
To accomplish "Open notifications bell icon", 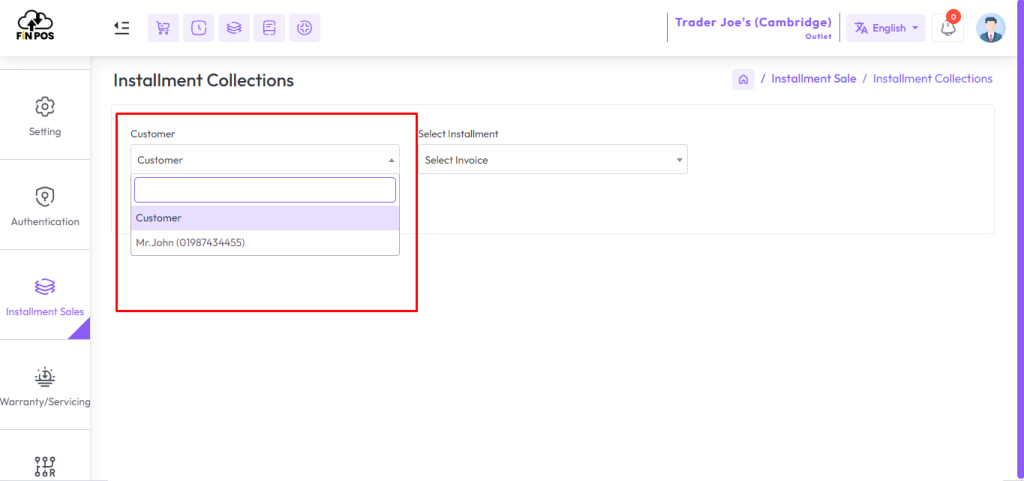I will click(x=948, y=28).
